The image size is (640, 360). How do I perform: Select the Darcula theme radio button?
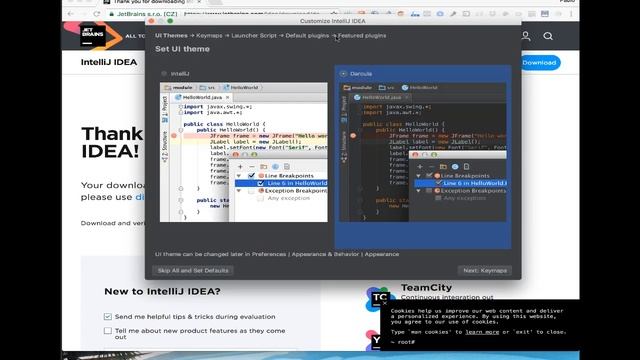(343, 73)
